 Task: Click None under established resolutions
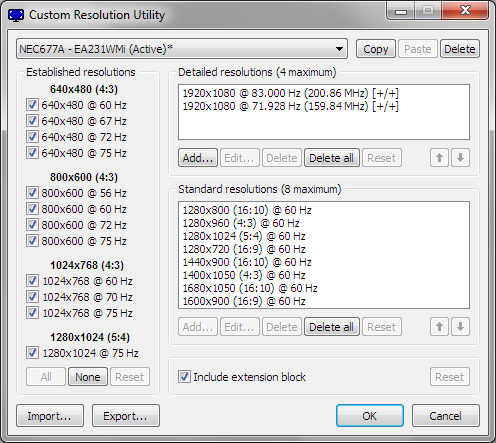click(x=88, y=377)
